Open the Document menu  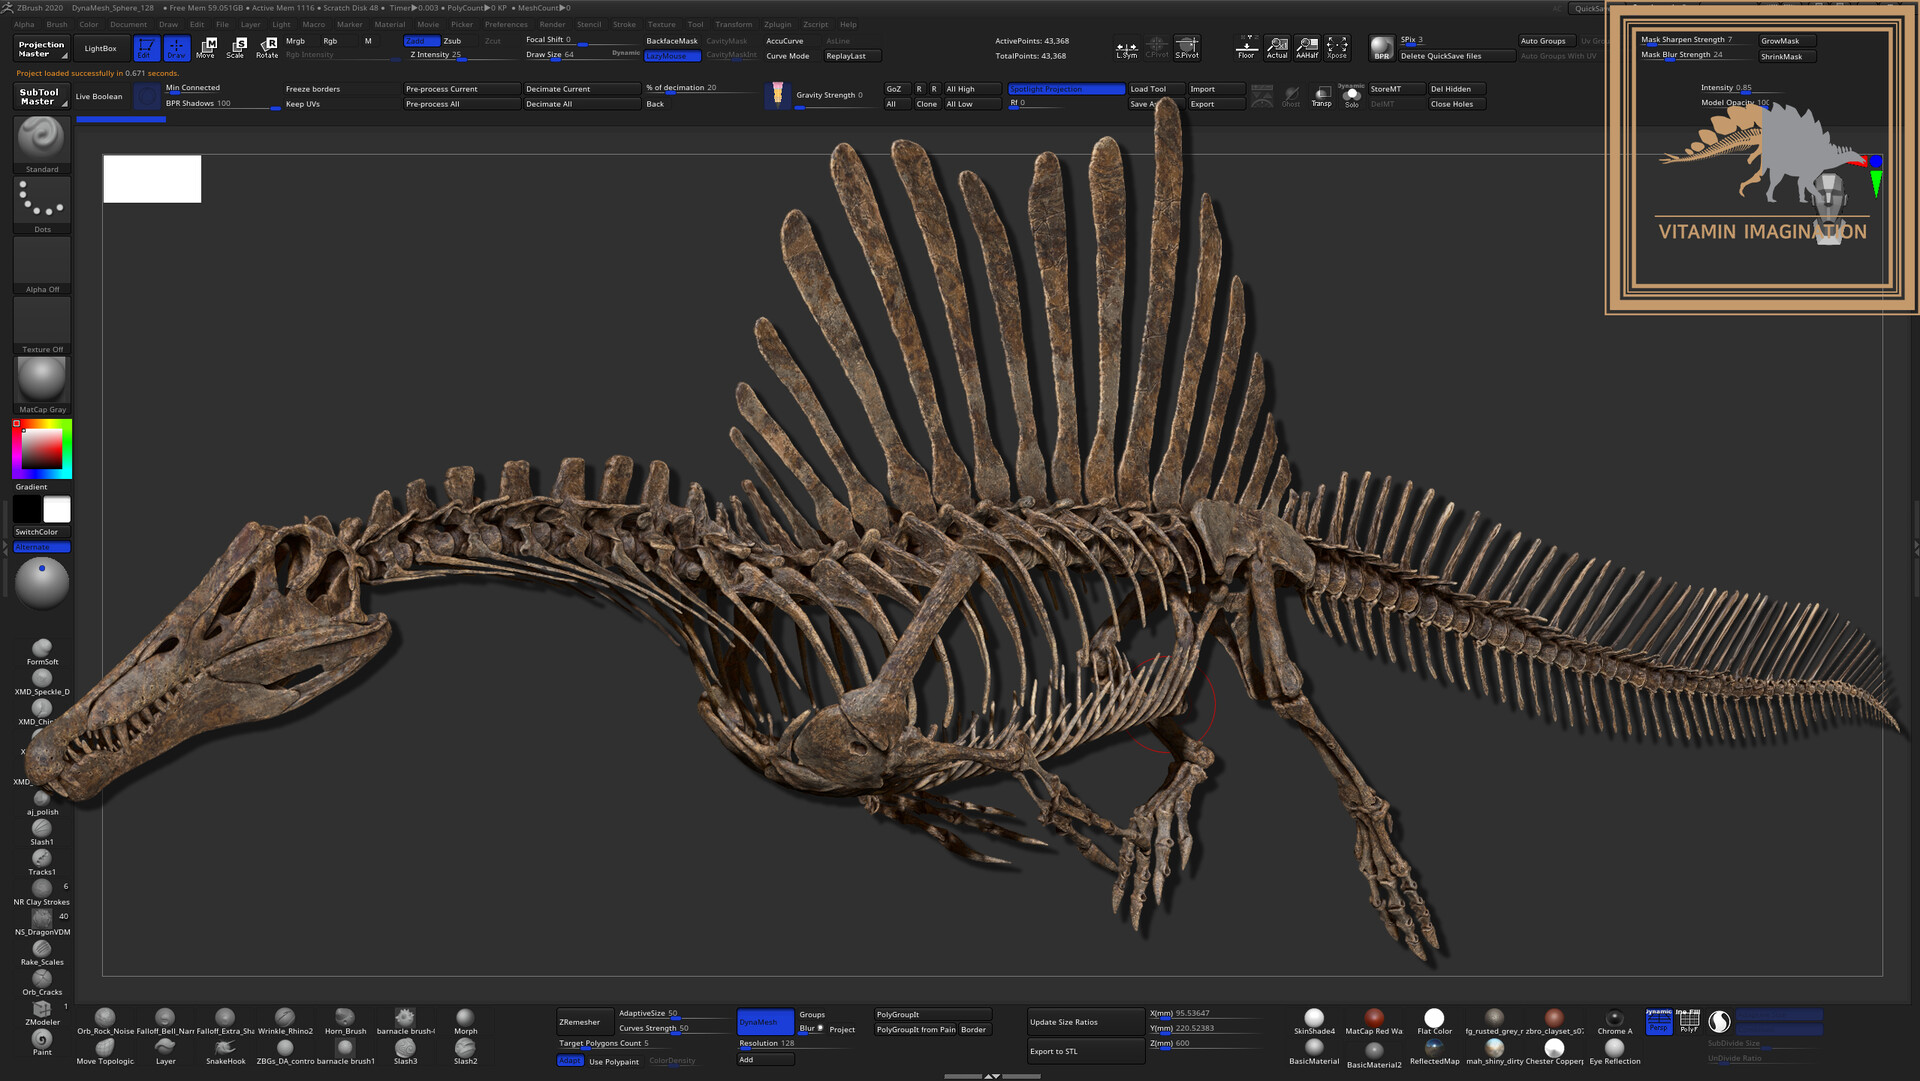tap(128, 25)
